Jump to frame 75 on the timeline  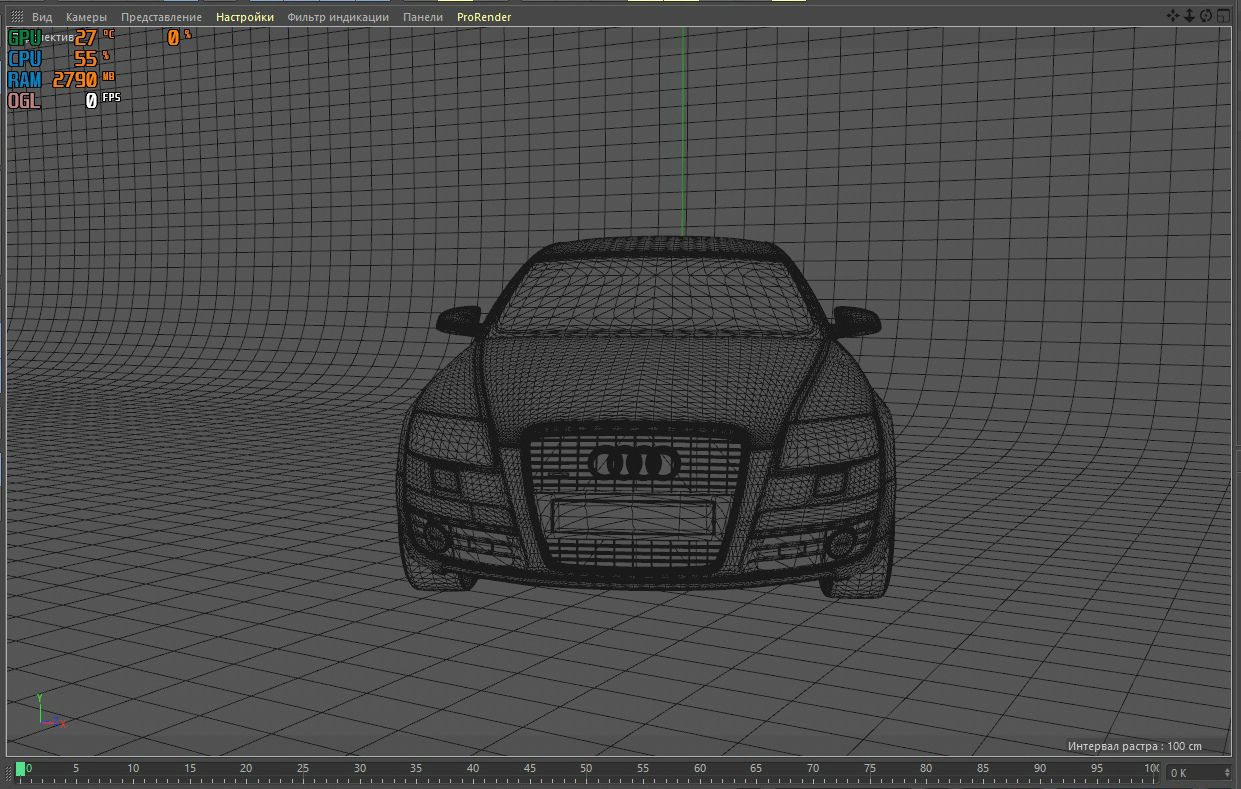coord(870,769)
